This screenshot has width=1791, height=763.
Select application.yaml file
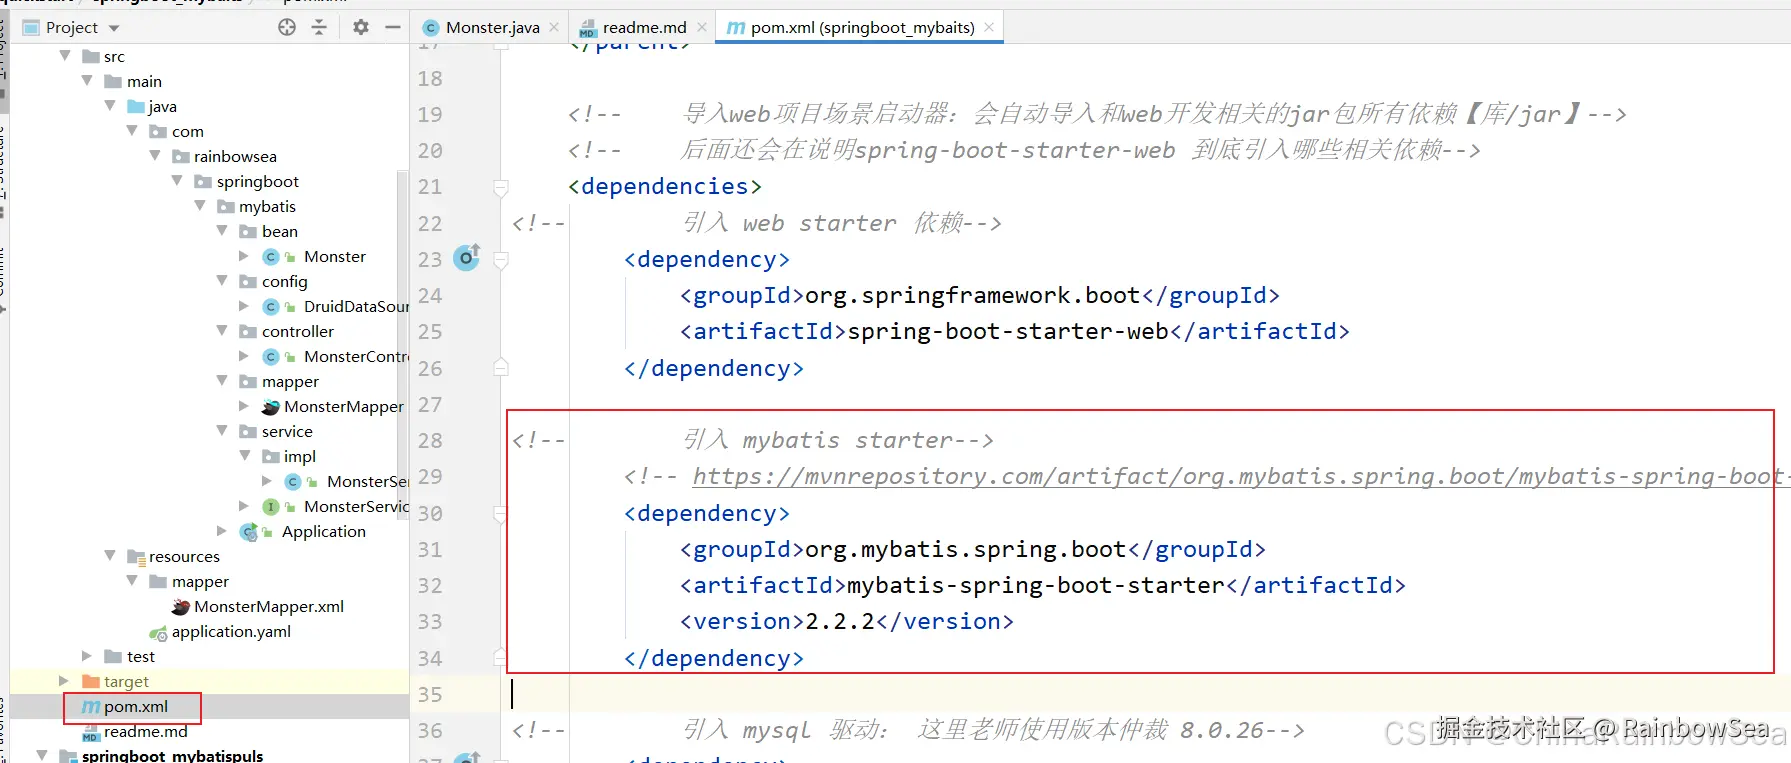tap(231, 632)
